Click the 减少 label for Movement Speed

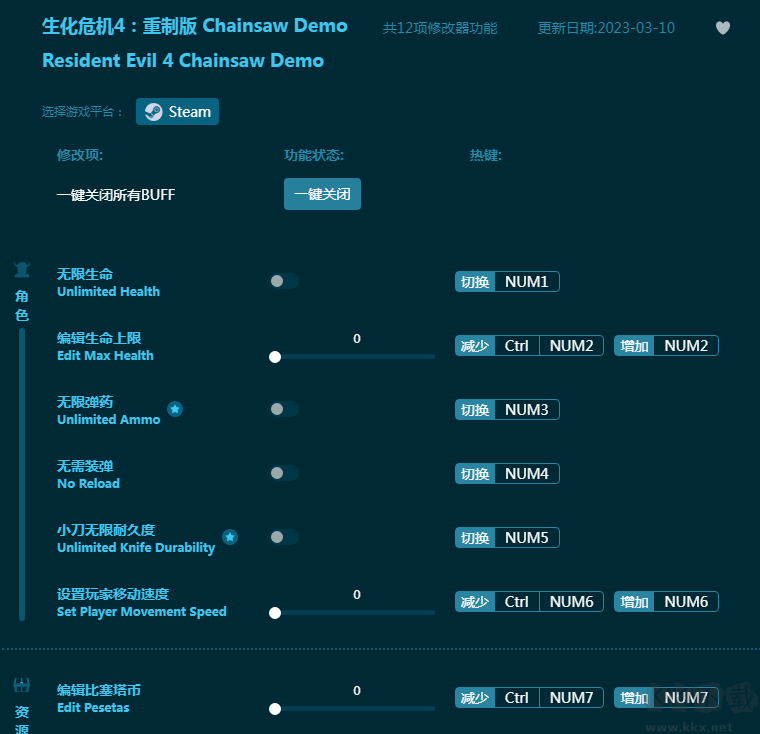(x=475, y=602)
